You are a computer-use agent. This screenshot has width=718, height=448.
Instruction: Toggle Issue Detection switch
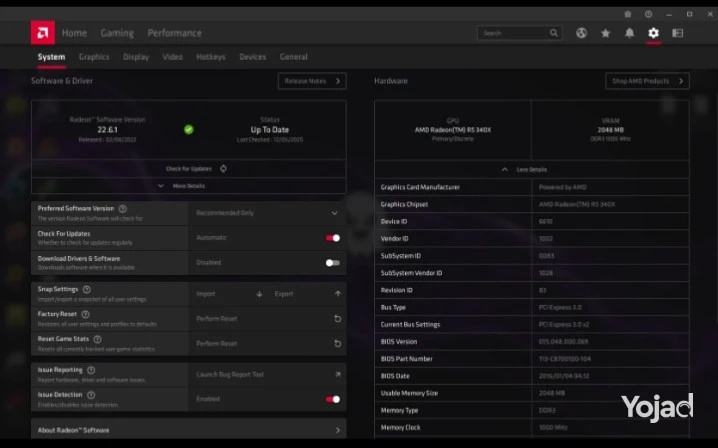click(333, 399)
